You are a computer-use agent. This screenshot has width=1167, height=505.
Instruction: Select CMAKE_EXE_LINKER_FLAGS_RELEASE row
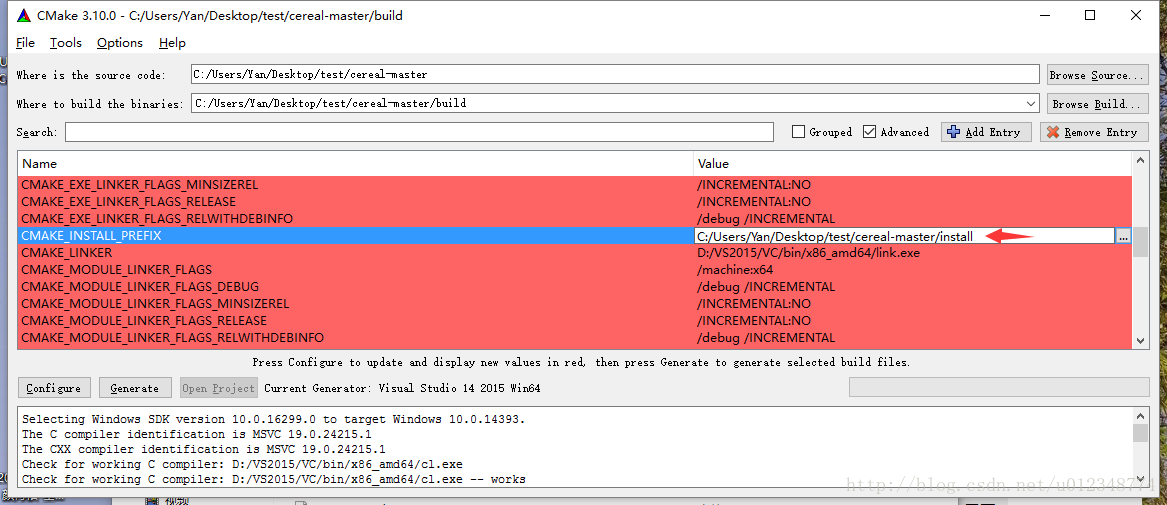(575, 202)
